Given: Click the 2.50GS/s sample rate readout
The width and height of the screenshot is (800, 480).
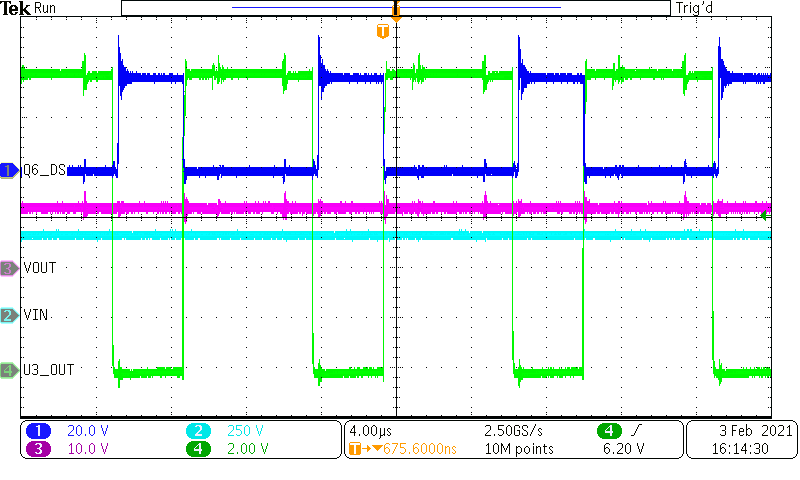Looking at the screenshot, I should coord(517,431).
